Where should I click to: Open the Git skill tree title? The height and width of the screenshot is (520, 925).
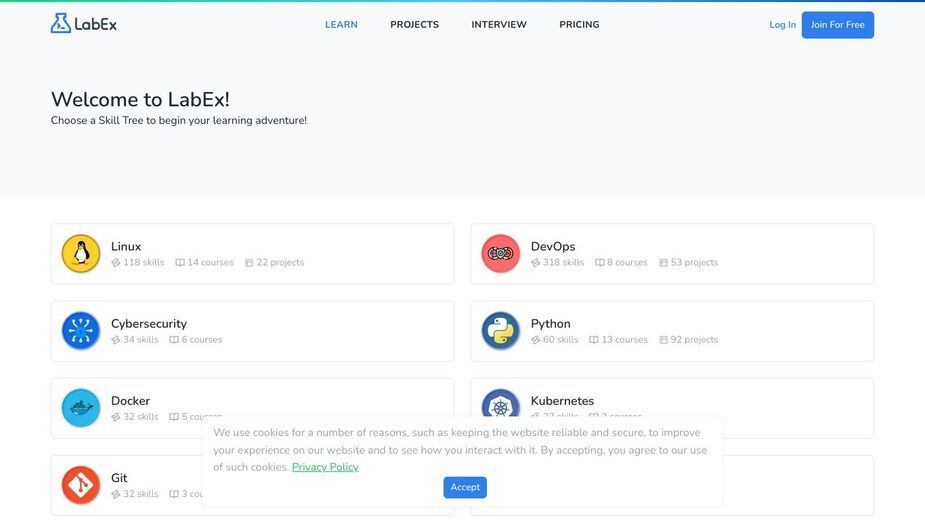tap(119, 478)
